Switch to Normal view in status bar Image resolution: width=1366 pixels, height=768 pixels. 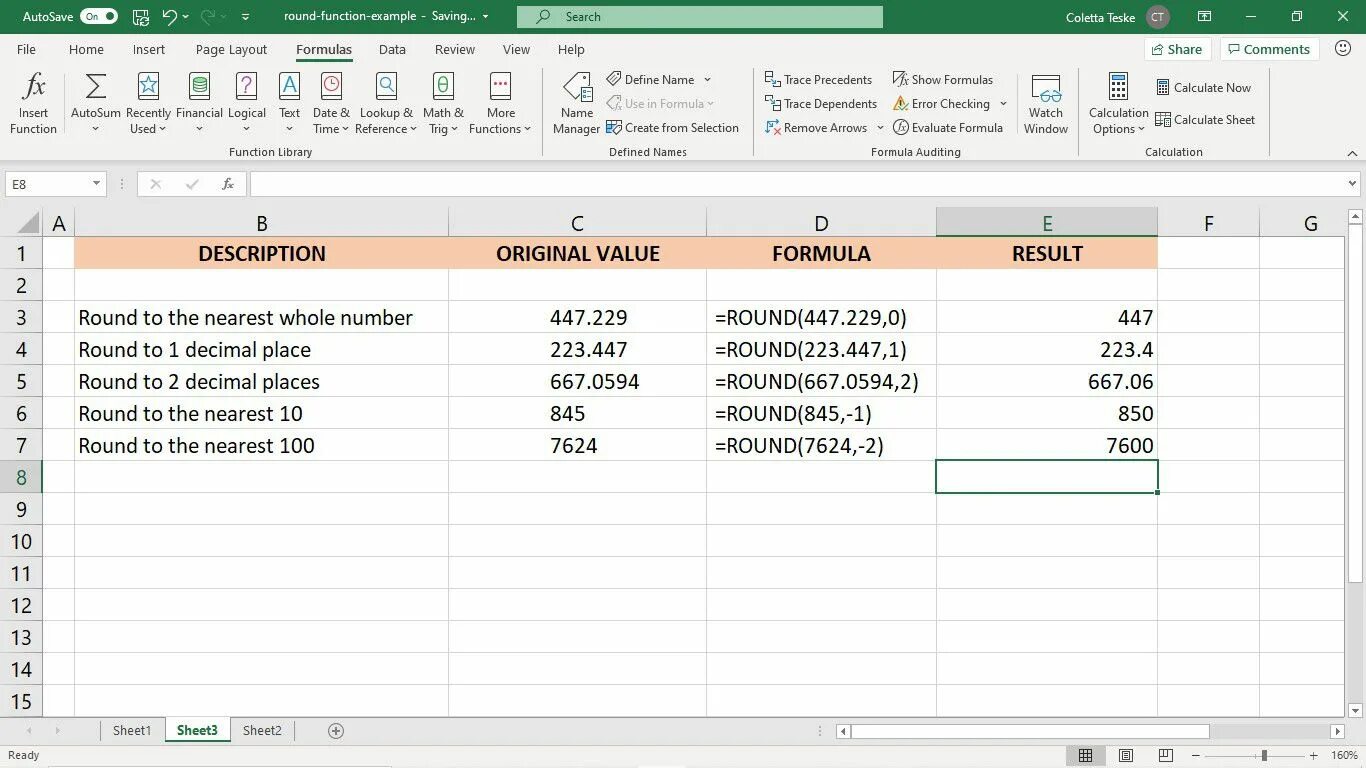point(1086,756)
